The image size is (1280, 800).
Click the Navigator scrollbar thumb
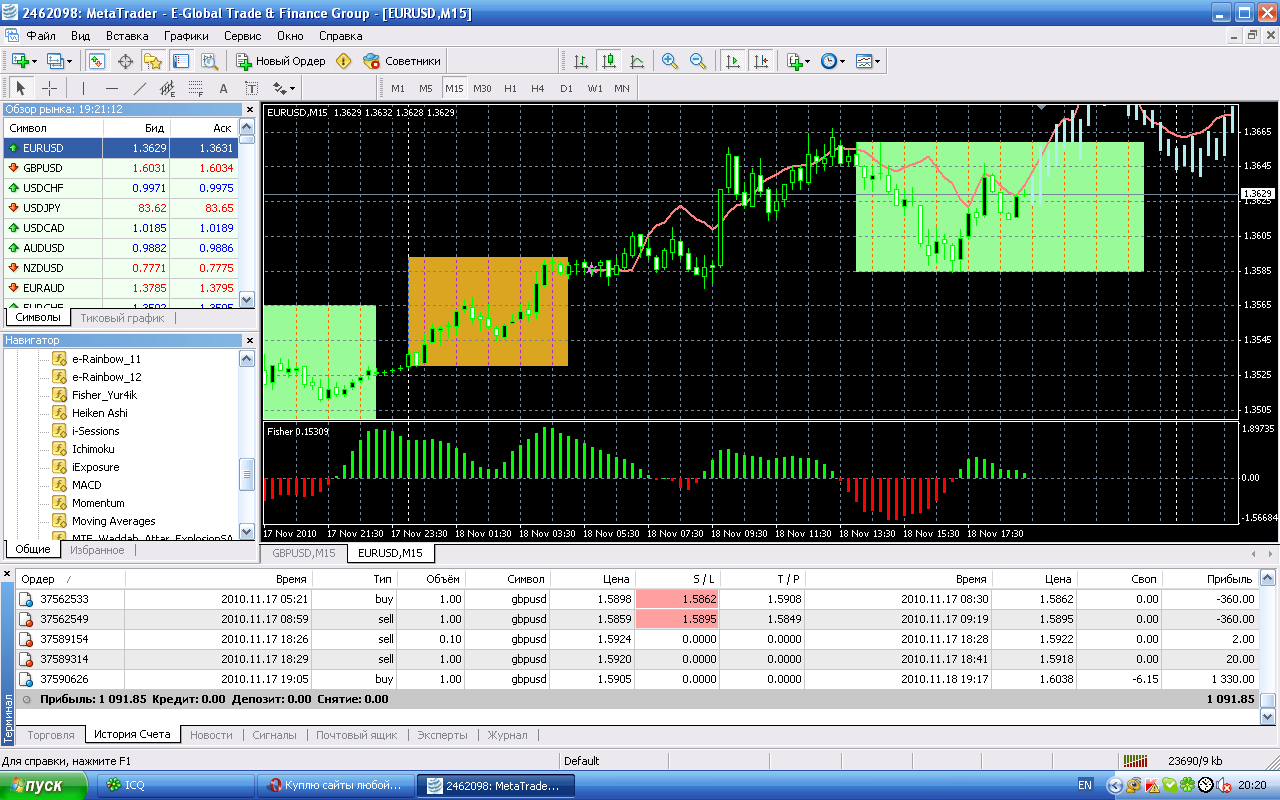click(247, 475)
